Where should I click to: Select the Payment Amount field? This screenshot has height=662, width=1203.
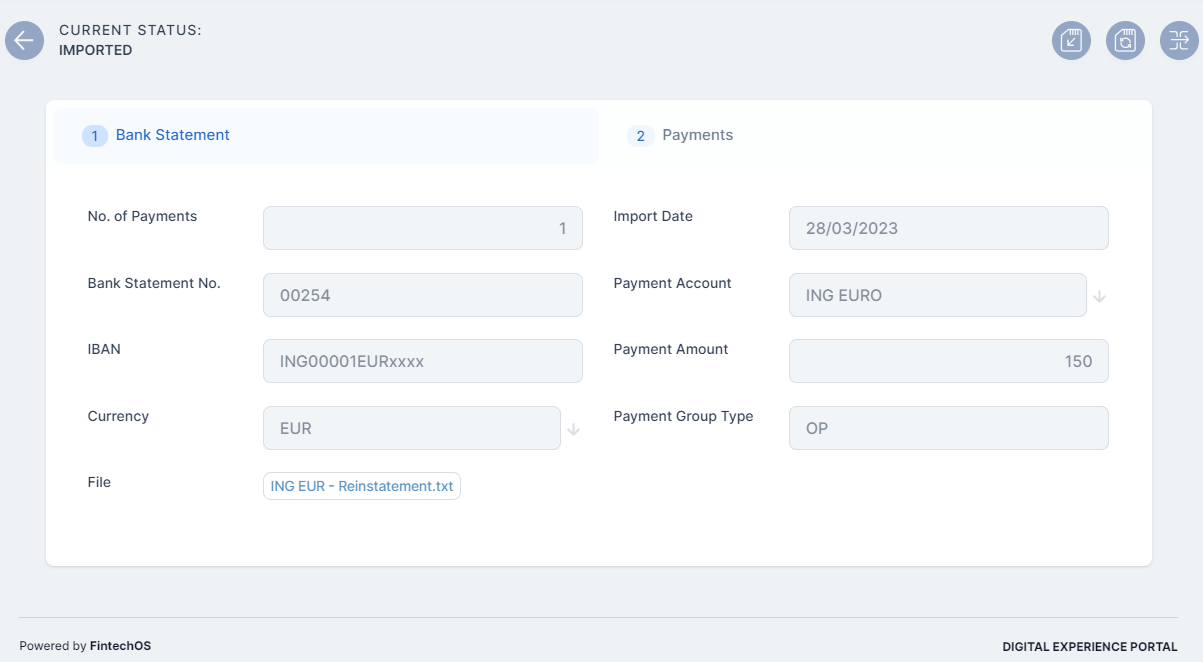tap(948, 361)
